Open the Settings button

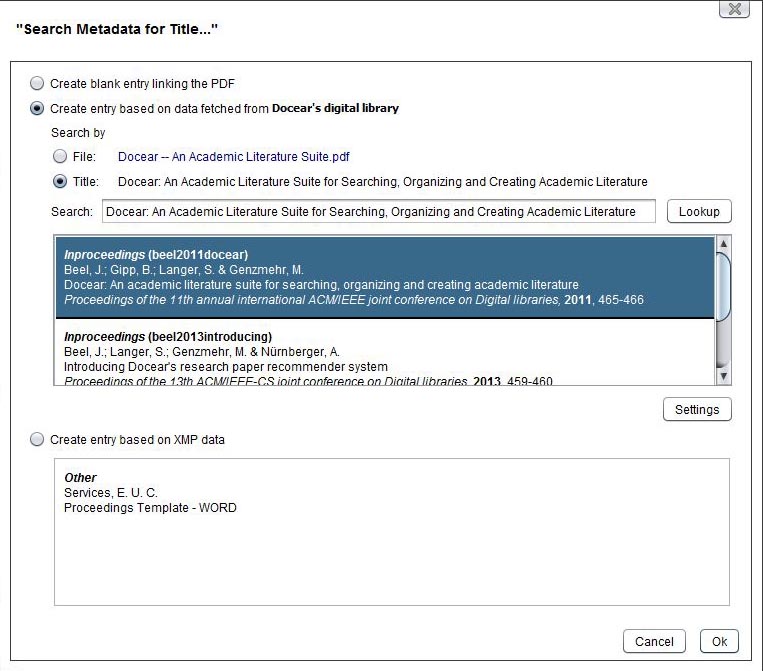tap(697, 409)
